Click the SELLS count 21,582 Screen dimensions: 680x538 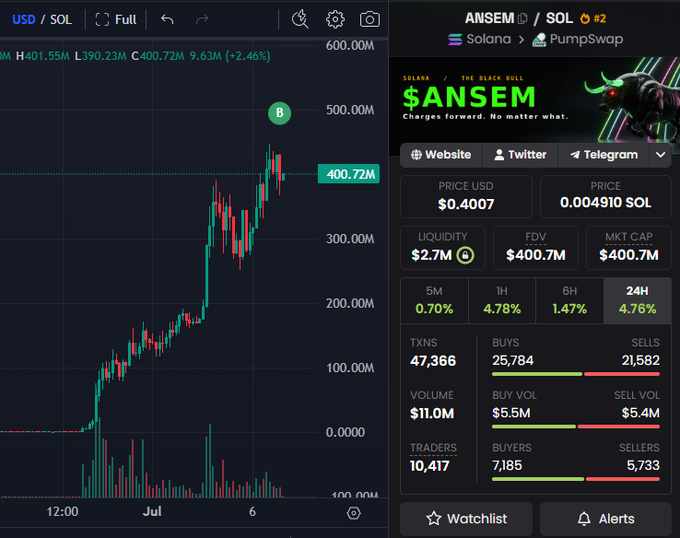[641, 360]
